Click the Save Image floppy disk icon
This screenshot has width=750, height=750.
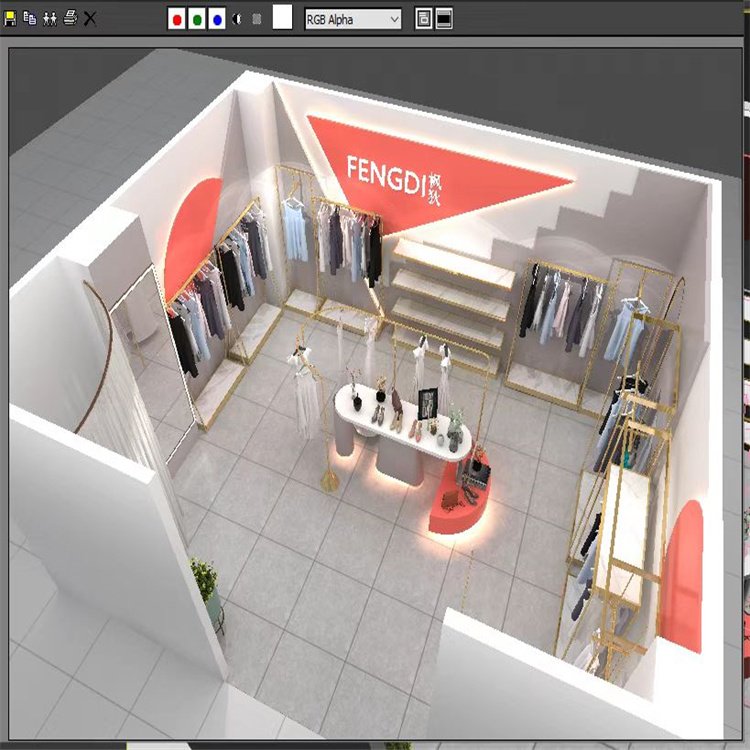tap(10, 19)
